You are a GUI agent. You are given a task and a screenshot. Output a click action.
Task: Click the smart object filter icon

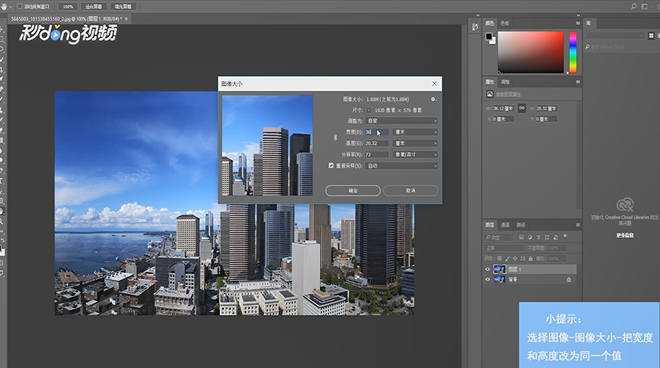tap(556, 237)
